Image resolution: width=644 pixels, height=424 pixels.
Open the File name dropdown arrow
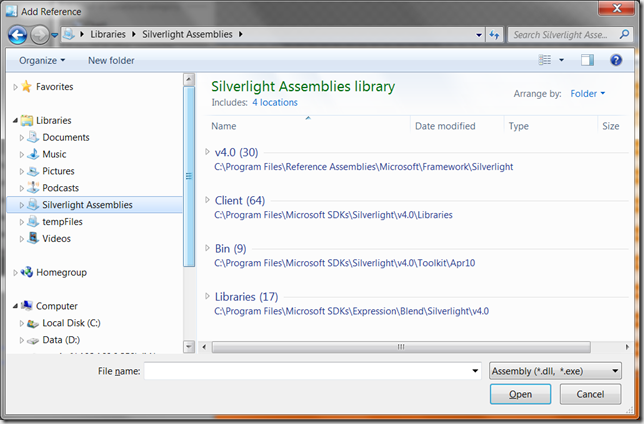(x=475, y=371)
